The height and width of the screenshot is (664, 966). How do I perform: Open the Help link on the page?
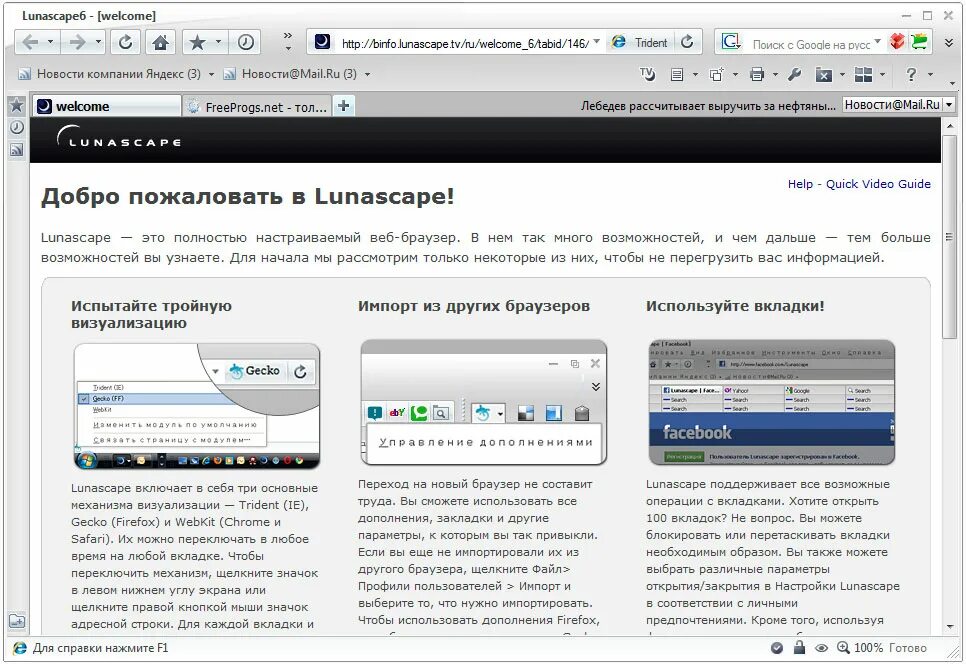point(800,184)
